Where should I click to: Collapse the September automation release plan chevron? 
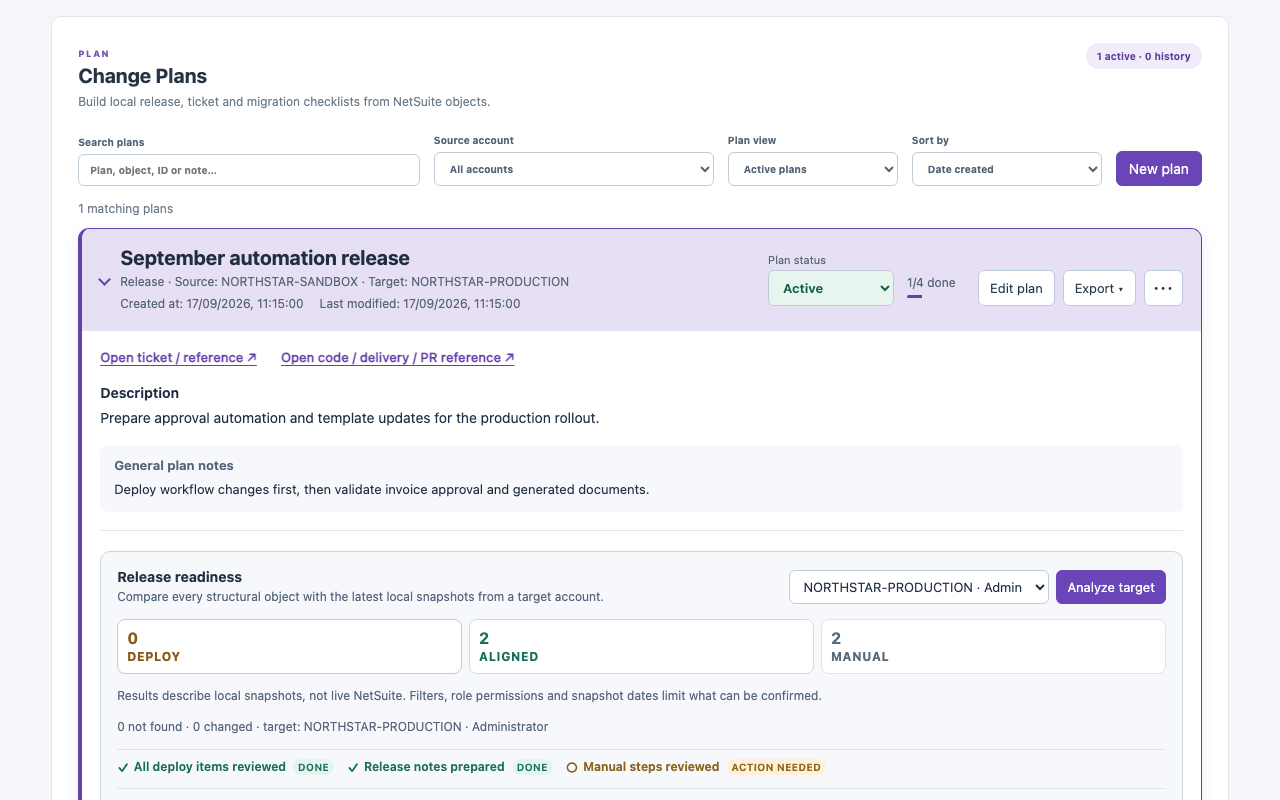point(104,282)
